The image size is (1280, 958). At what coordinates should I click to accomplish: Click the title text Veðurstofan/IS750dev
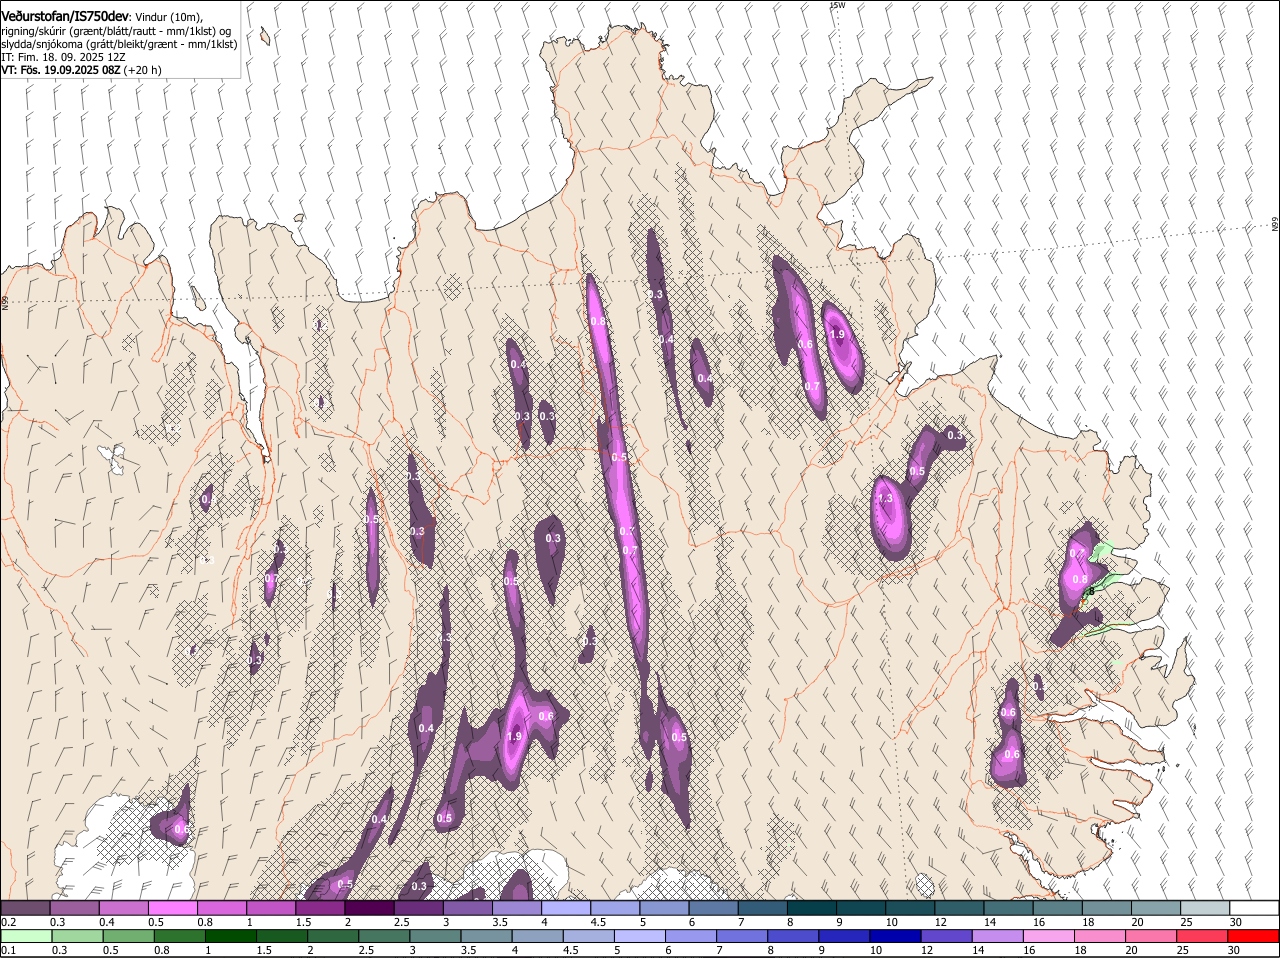(65, 17)
